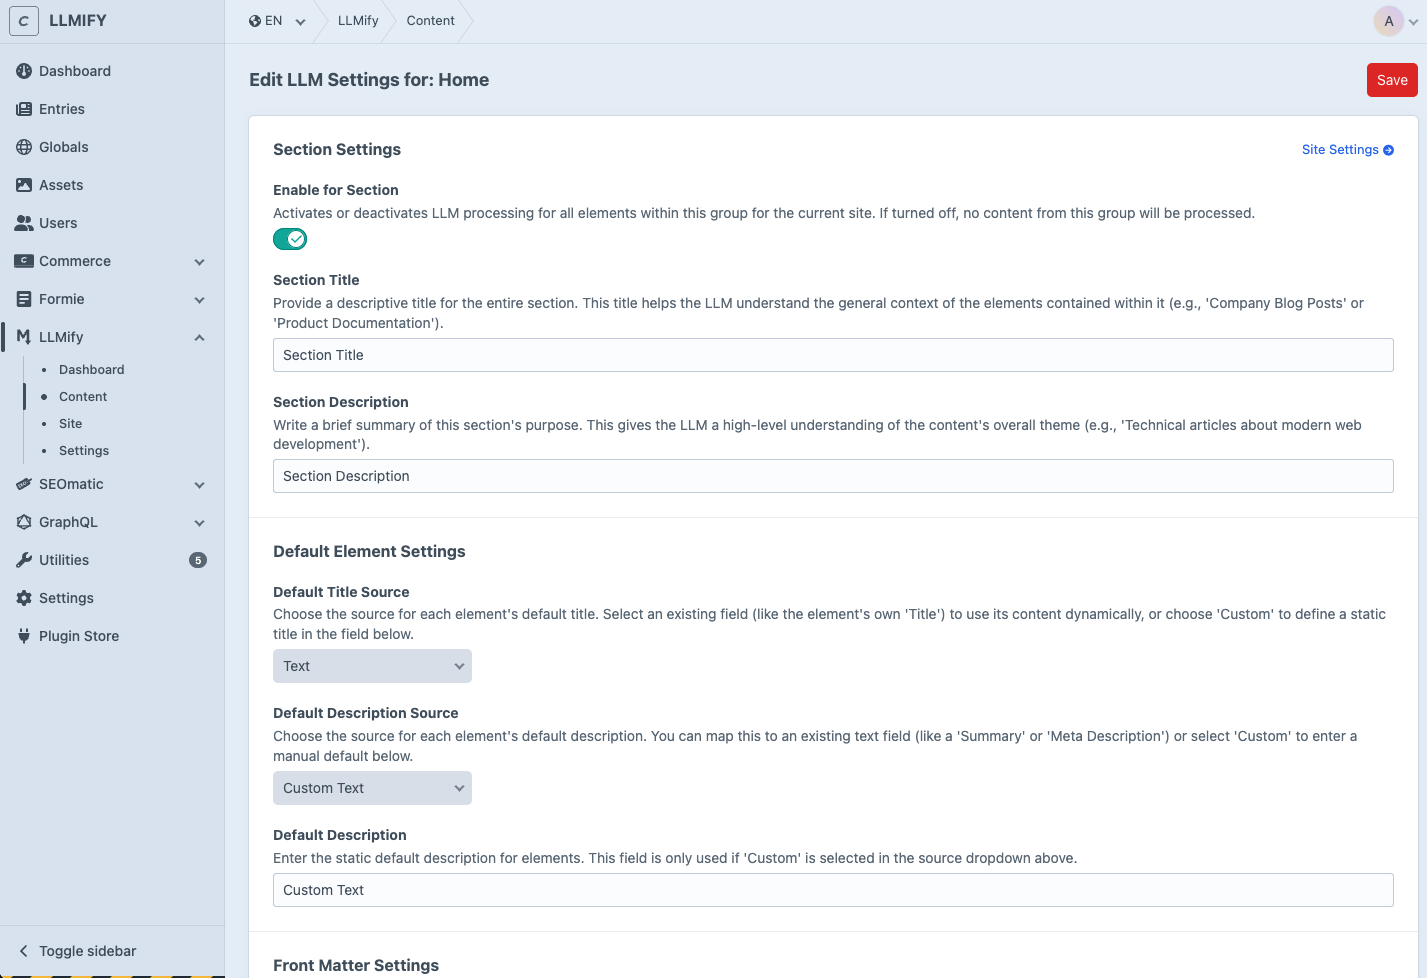Open the Entries section icon
Screen dimensions: 1427x978
tap(23, 109)
